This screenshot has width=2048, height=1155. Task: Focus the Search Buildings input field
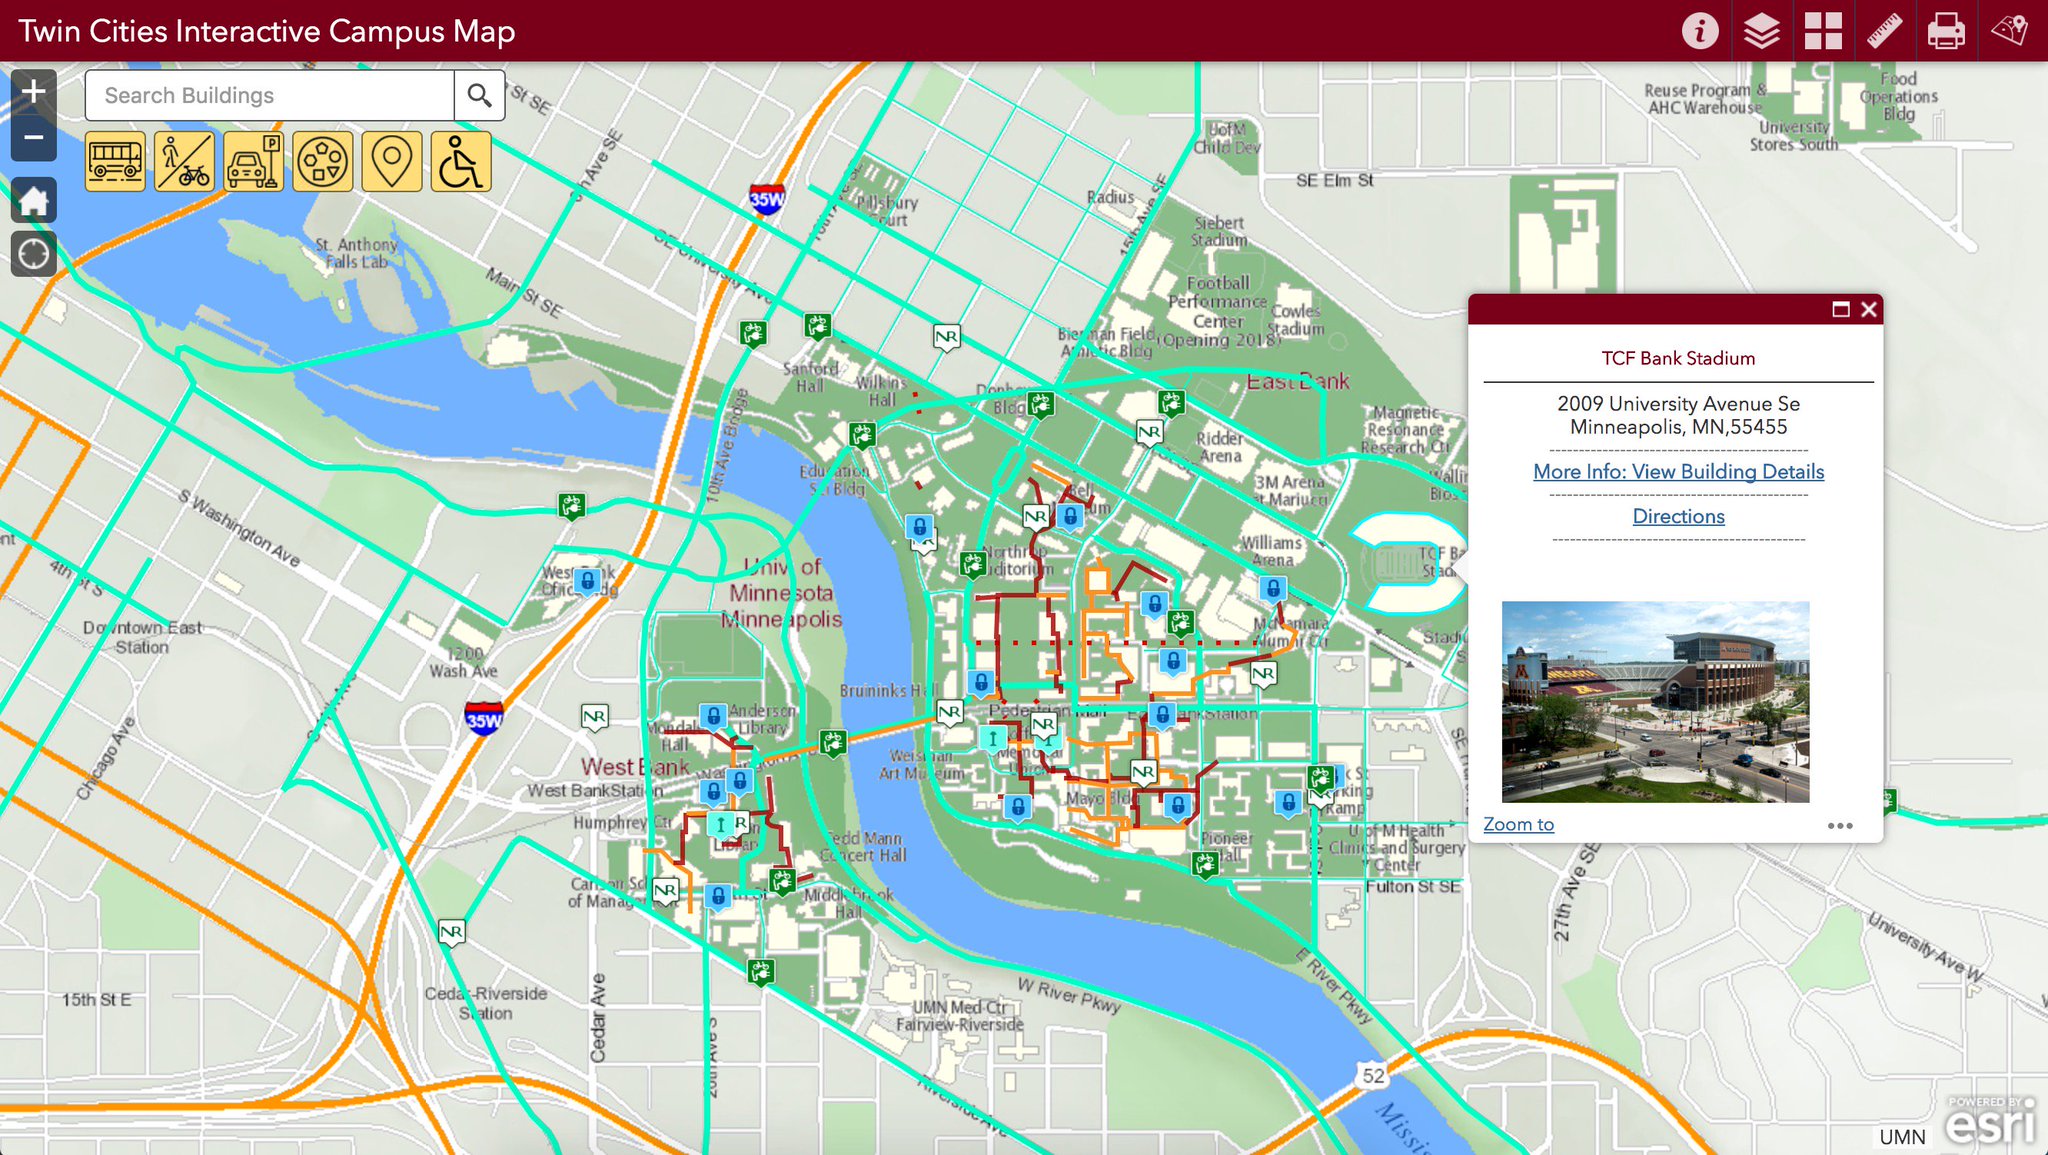click(x=270, y=95)
